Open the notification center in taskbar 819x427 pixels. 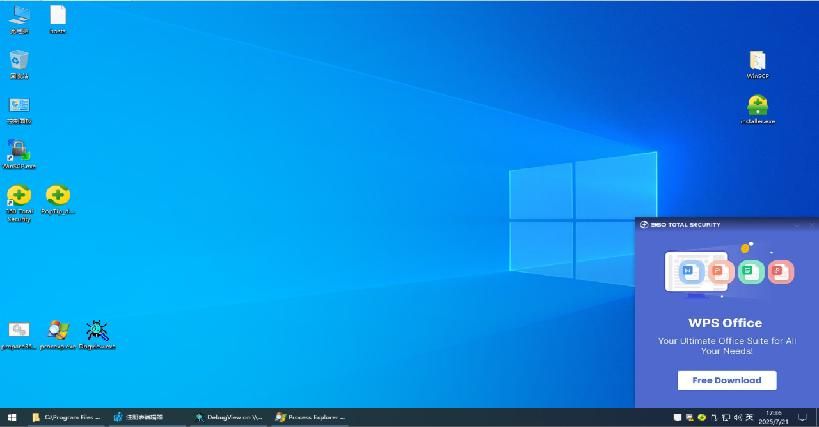802,417
